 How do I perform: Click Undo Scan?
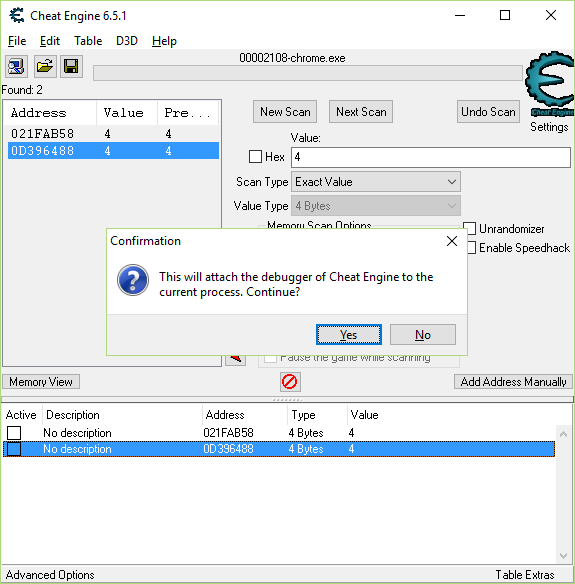tap(488, 112)
